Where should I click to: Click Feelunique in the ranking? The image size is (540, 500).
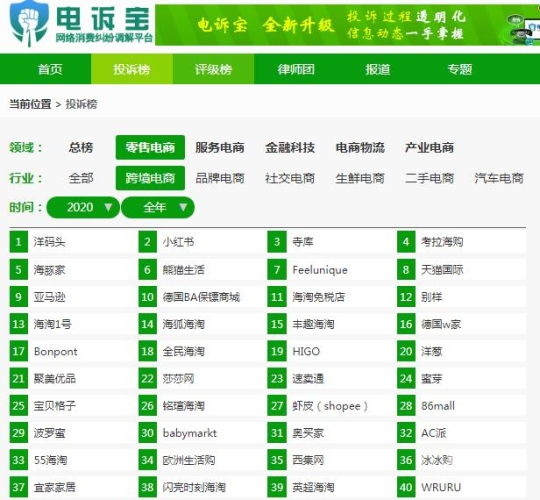pos(320,270)
